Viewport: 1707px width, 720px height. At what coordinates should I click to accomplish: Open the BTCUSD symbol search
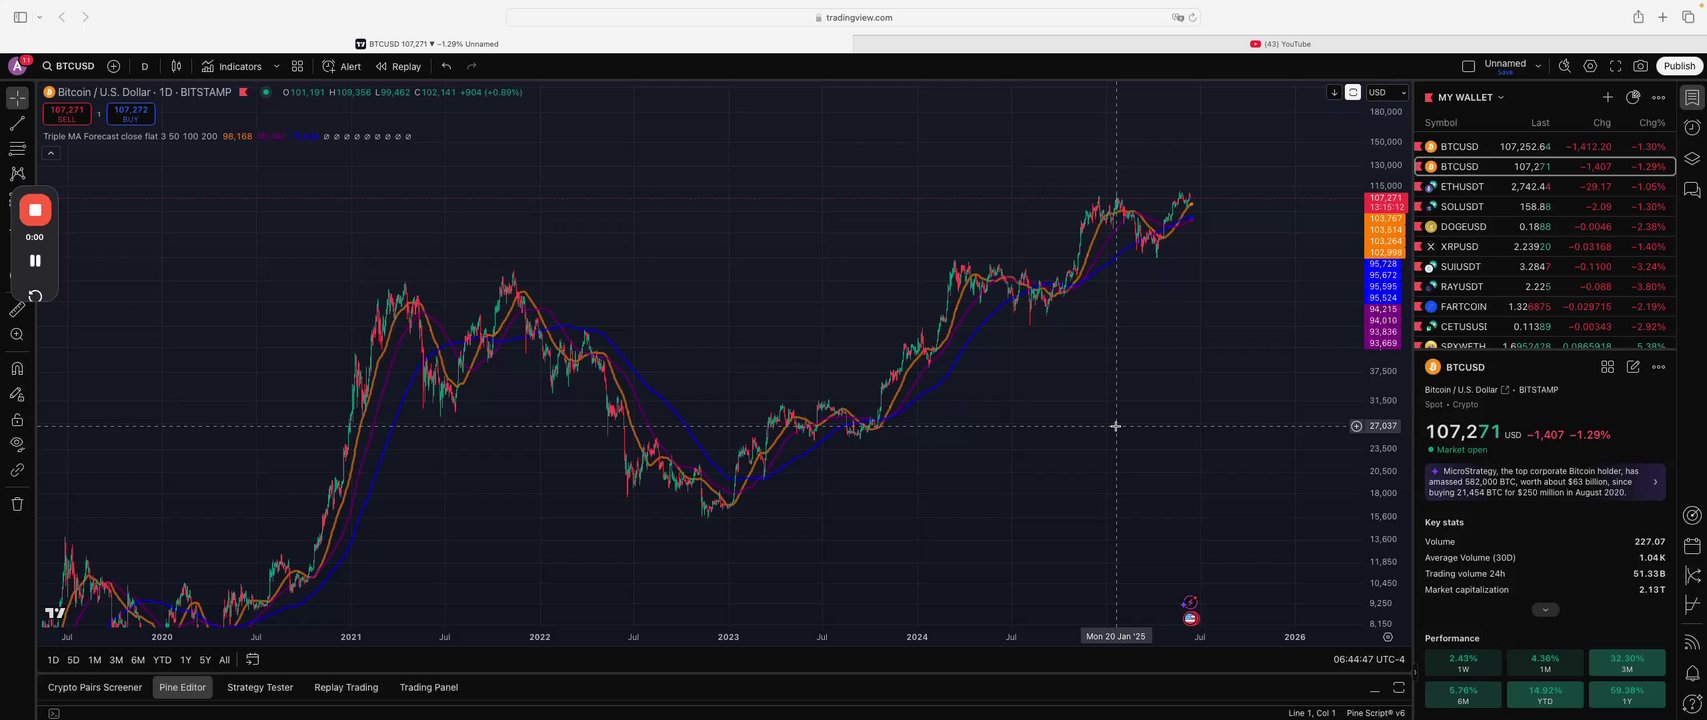(69, 66)
